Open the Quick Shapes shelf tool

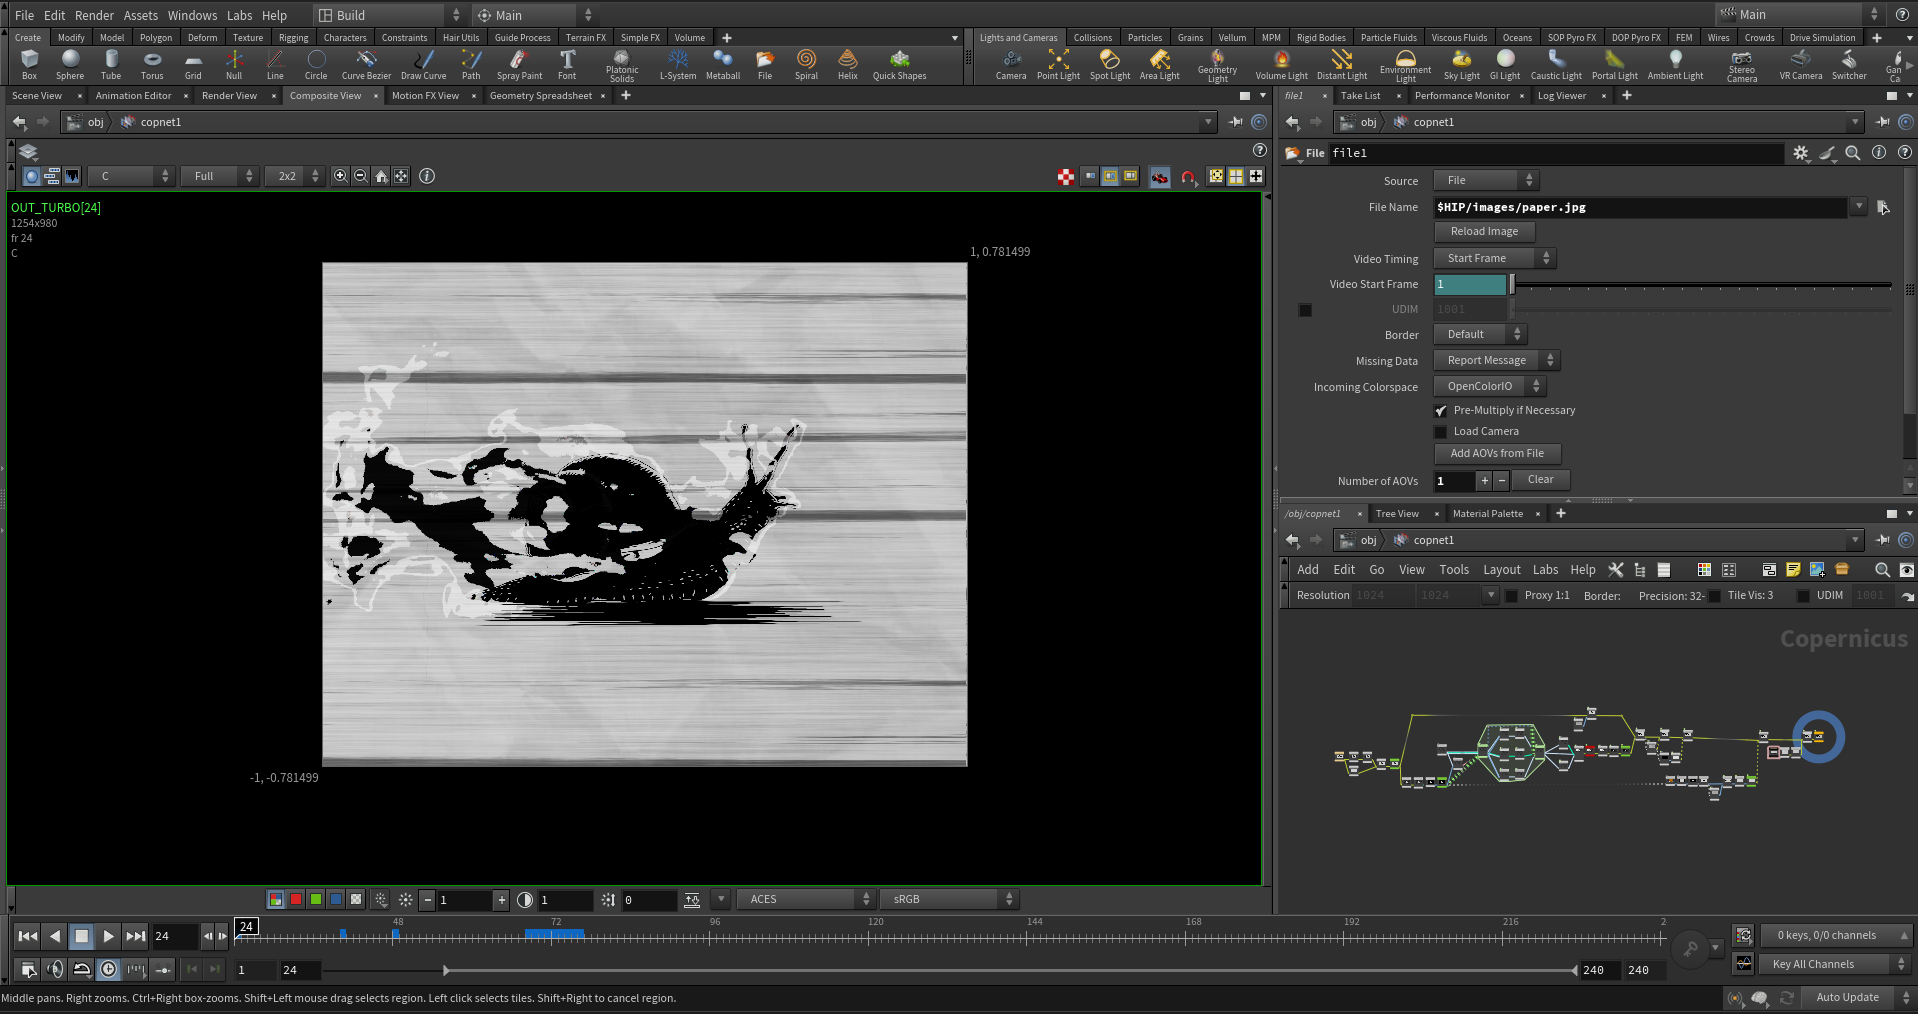coord(899,65)
